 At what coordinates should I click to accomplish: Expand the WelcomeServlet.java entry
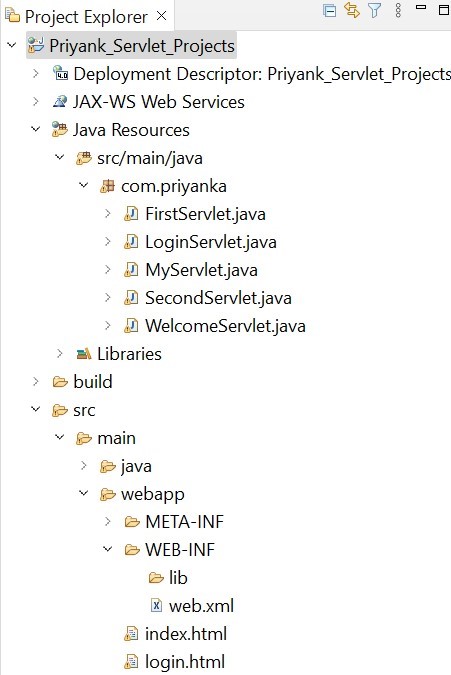(108, 325)
